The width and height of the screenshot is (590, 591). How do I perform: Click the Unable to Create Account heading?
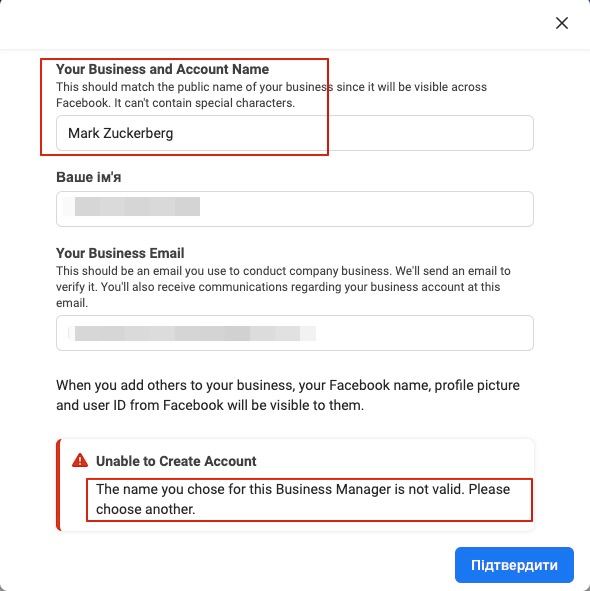(x=176, y=461)
